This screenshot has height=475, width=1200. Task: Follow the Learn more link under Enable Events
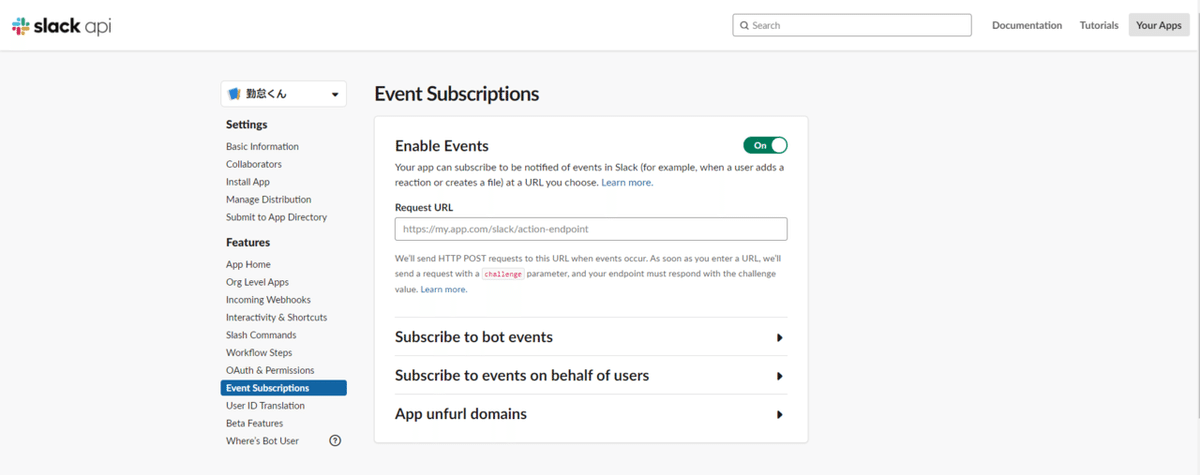click(x=627, y=183)
